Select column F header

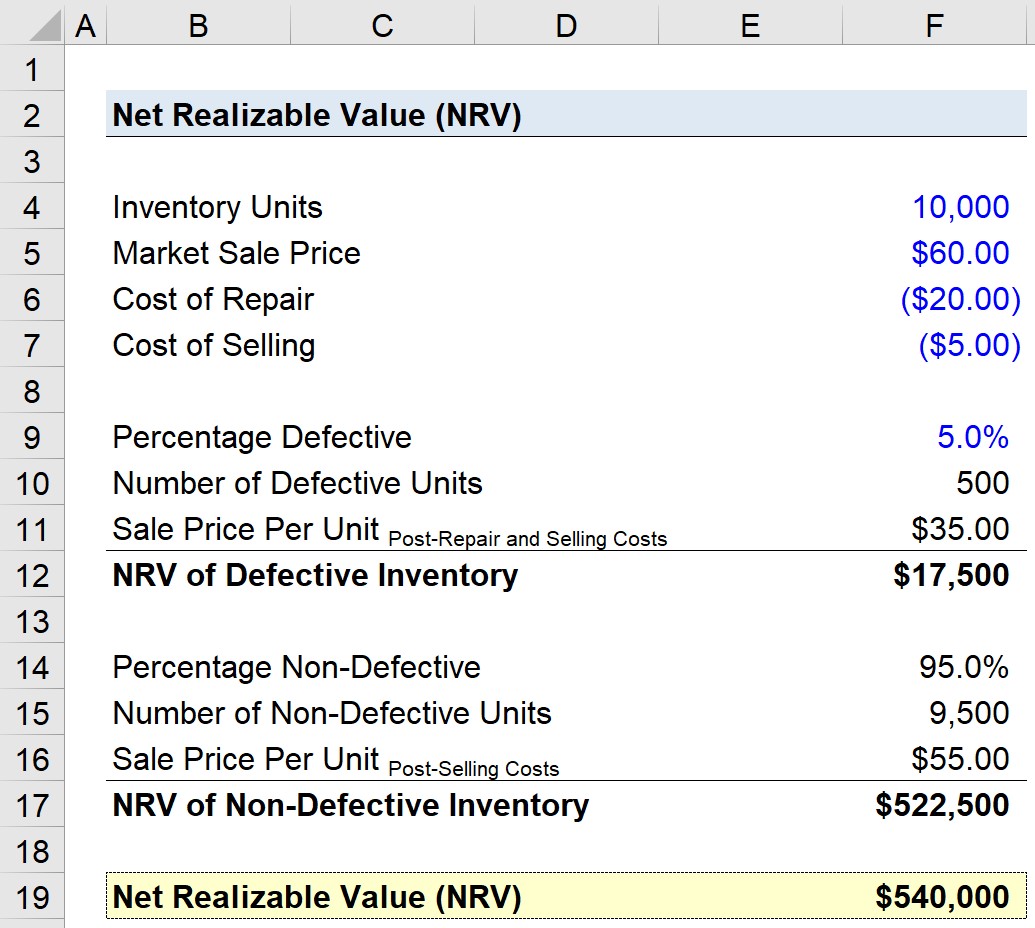click(x=935, y=26)
